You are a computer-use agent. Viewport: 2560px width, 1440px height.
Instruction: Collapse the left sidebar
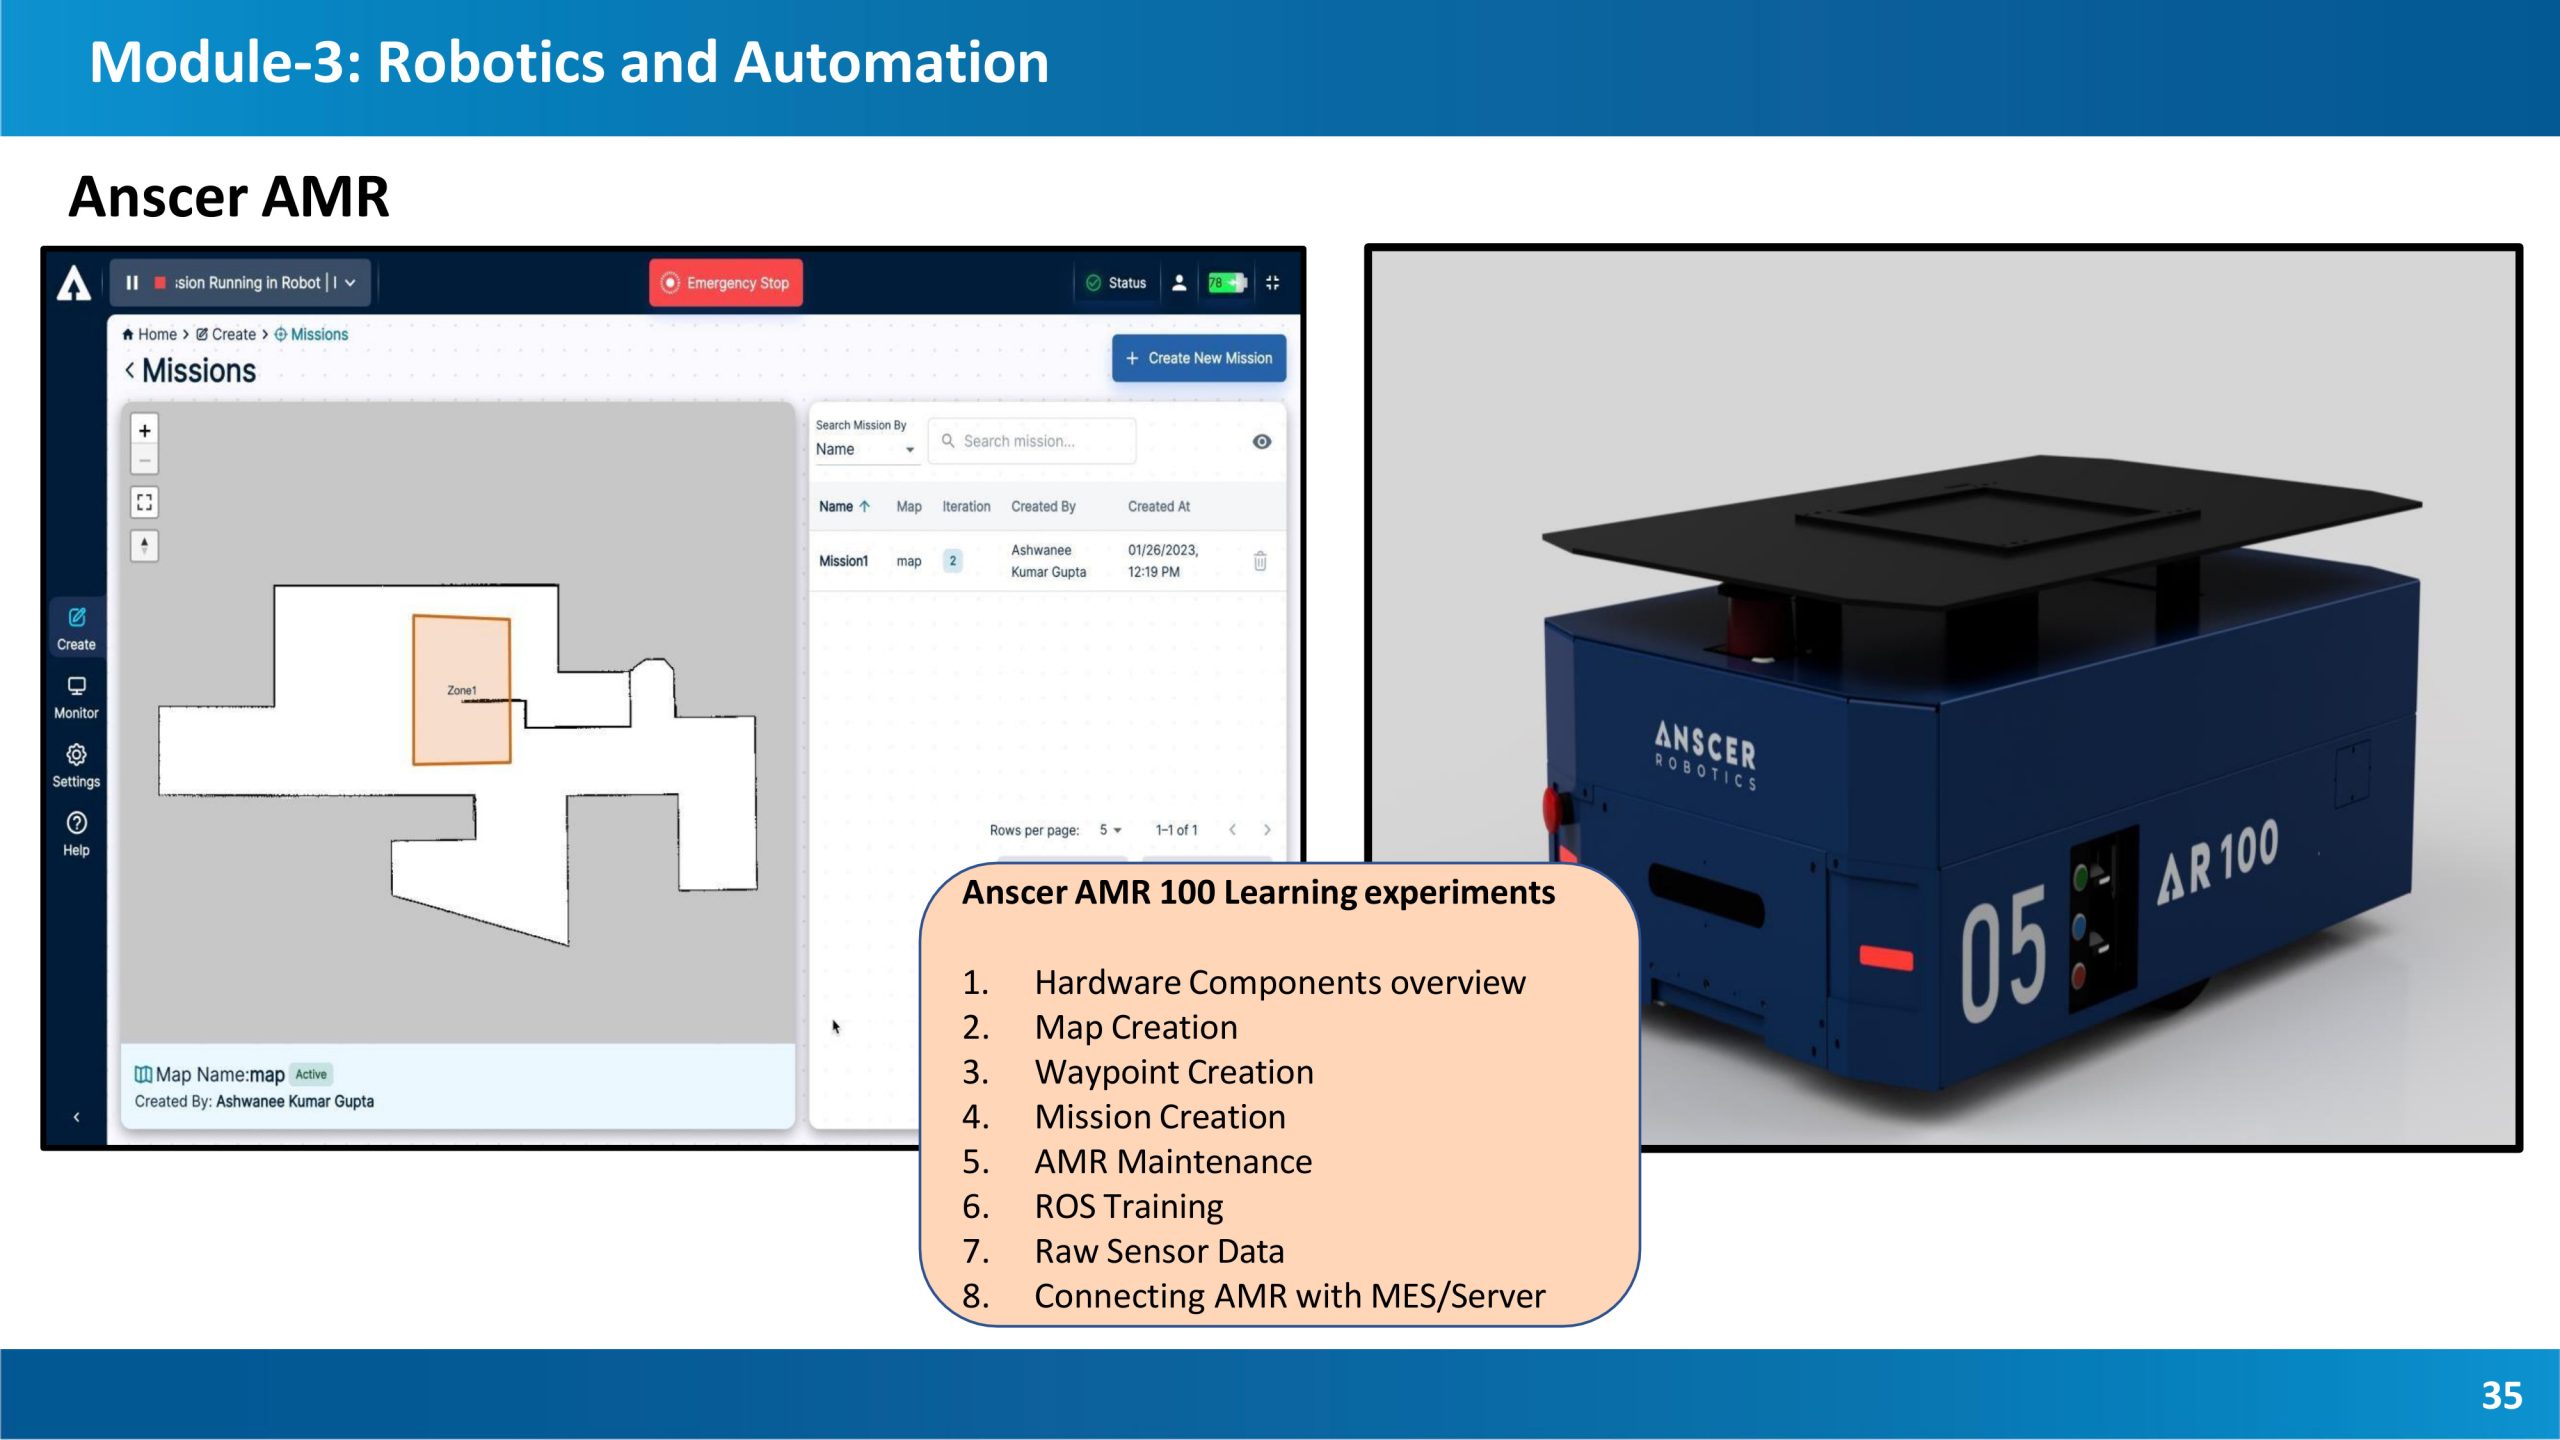[76, 1117]
